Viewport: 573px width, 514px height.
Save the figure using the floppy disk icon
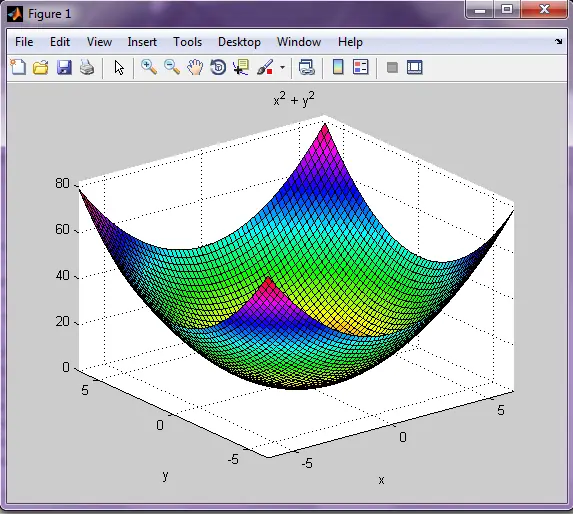click(x=64, y=68)
